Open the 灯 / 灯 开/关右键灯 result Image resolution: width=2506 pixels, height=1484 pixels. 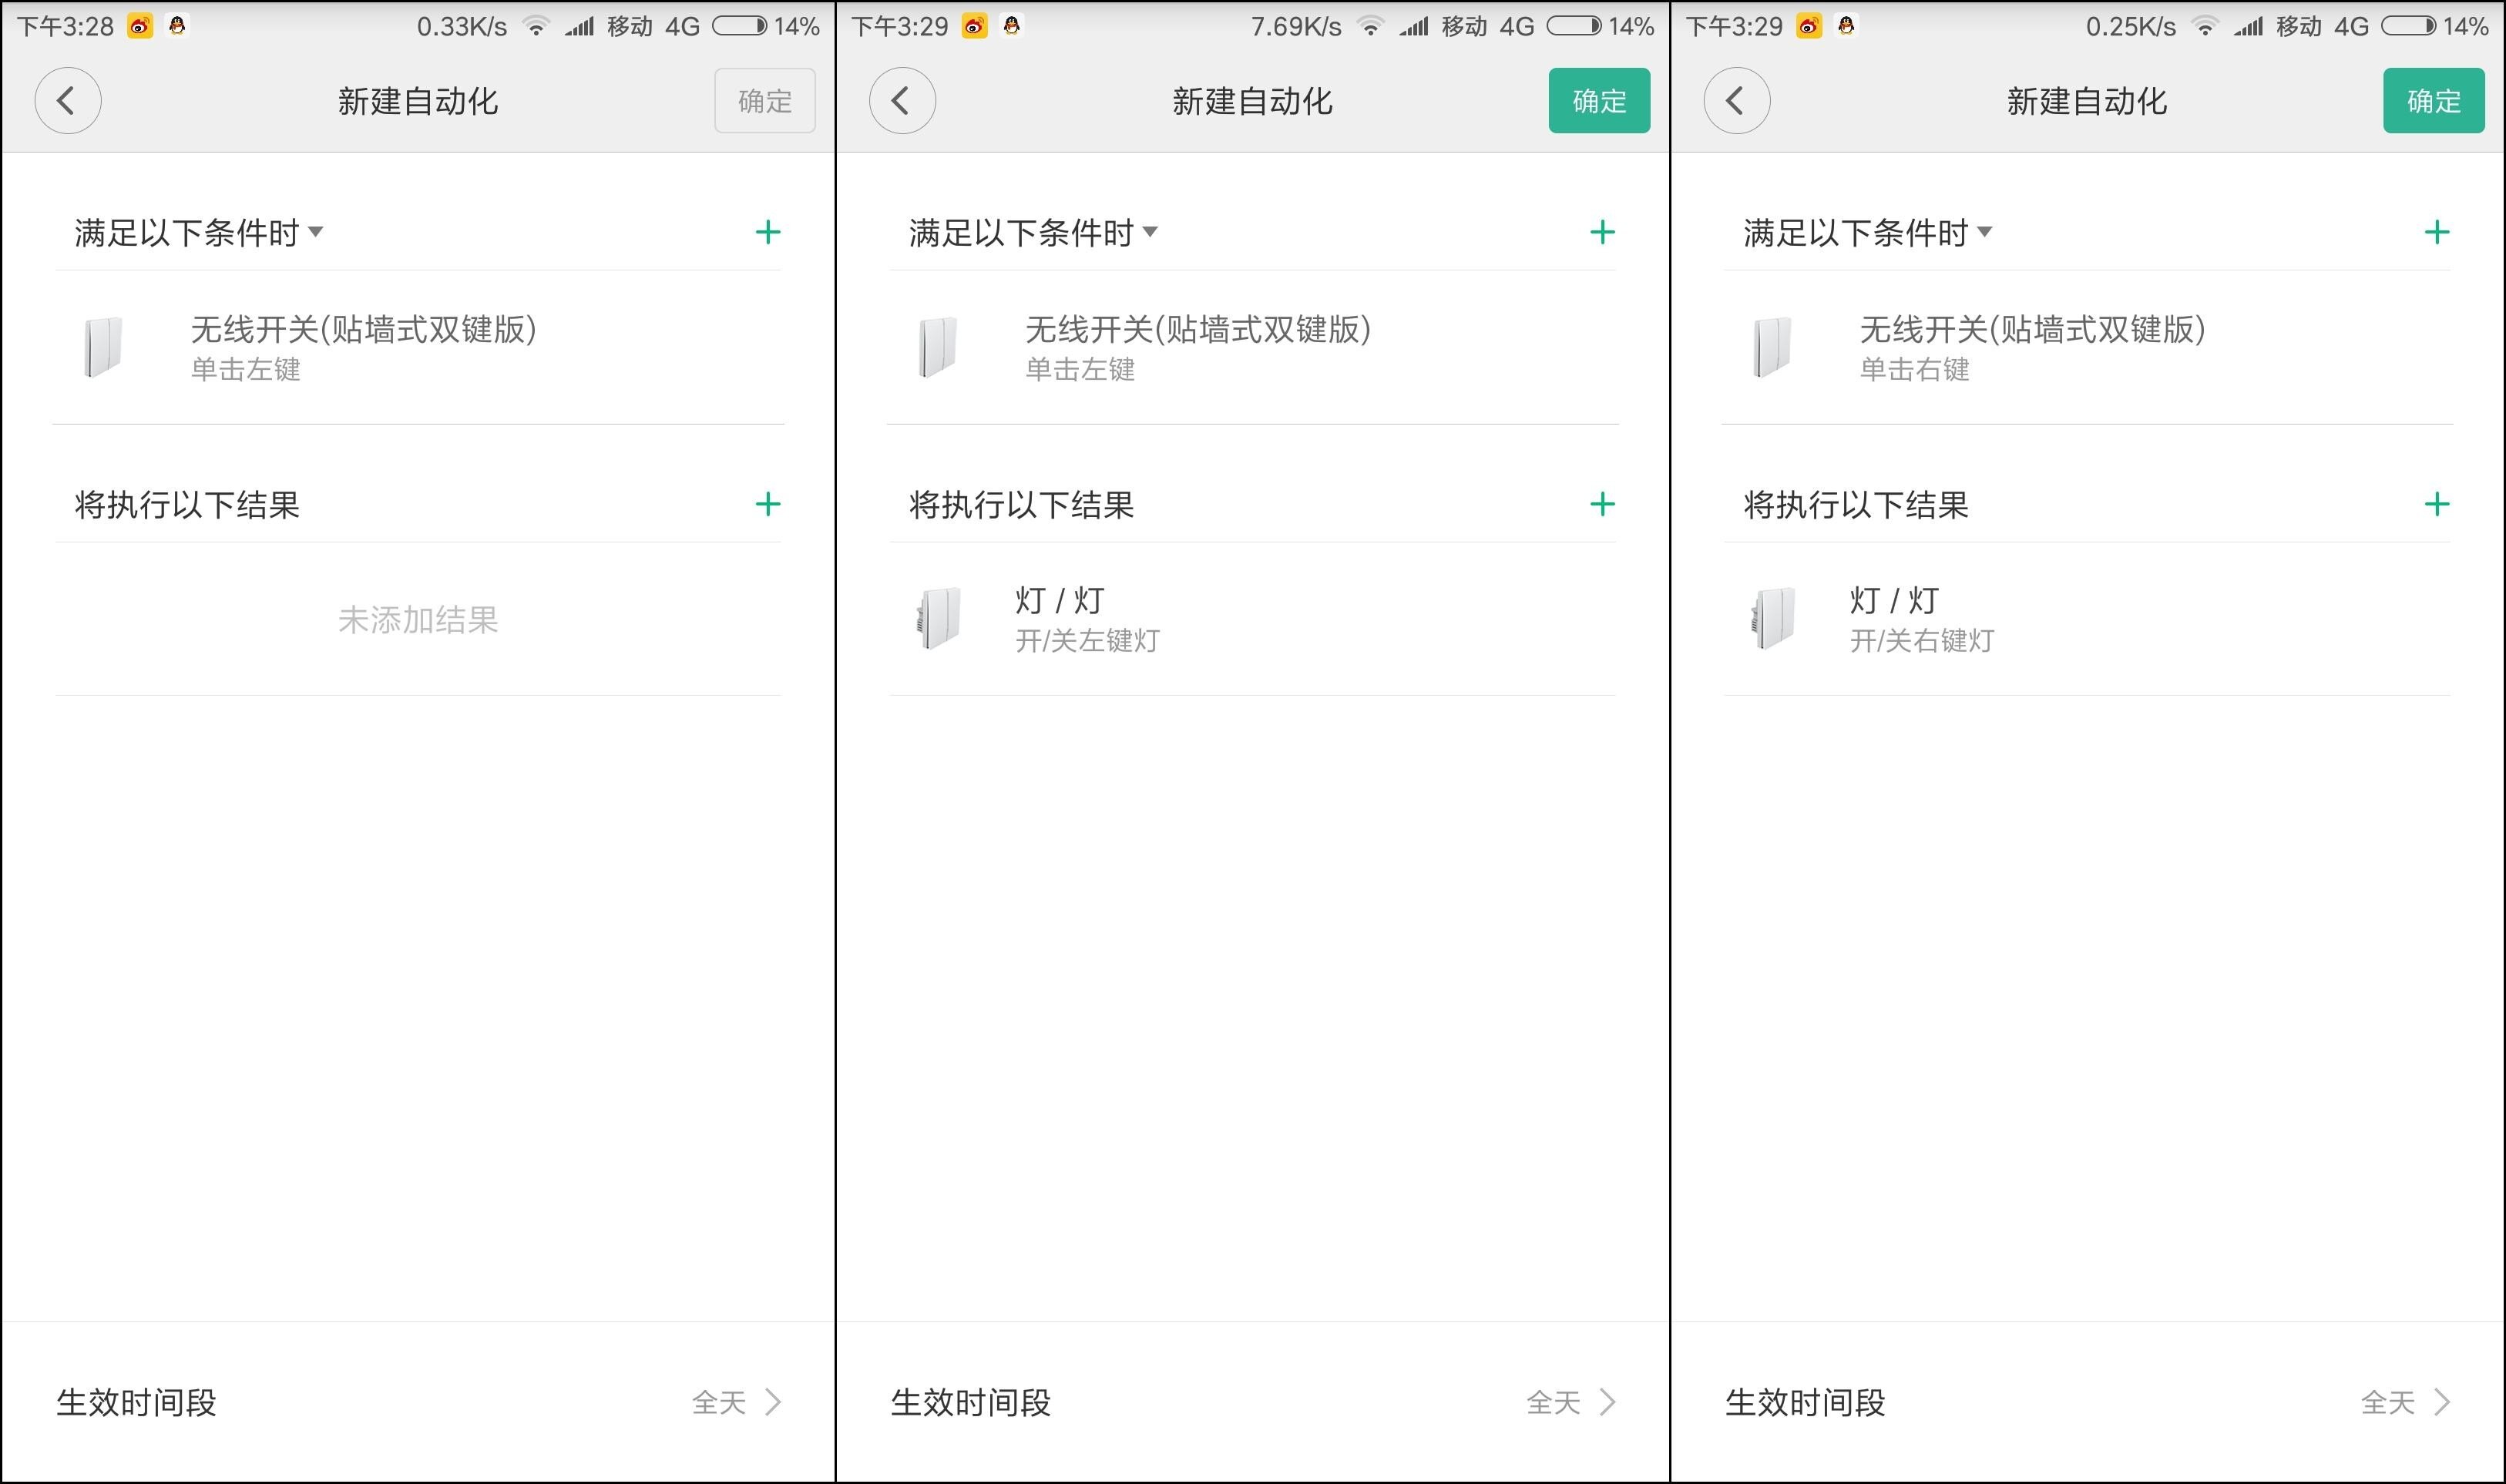pyautogui.click(x=2089, y=618)
